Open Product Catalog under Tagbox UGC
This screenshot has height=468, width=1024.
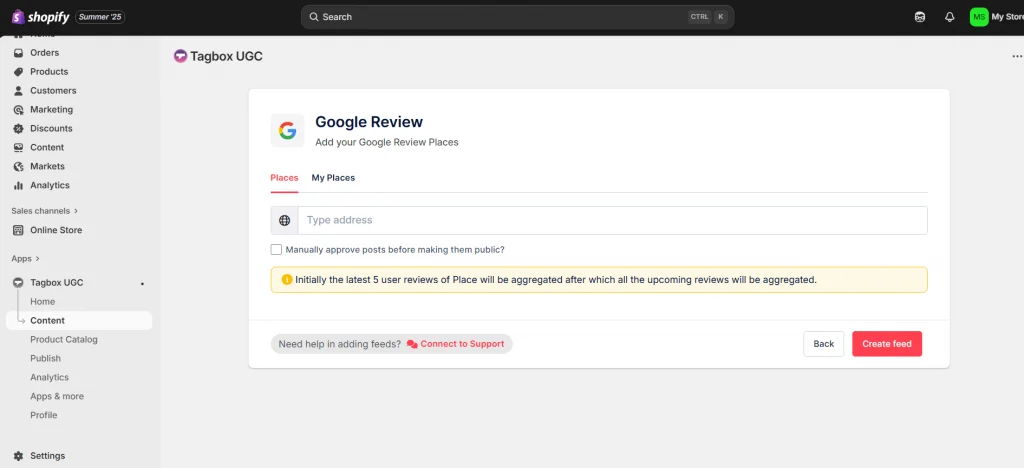(x=64, y=339)
